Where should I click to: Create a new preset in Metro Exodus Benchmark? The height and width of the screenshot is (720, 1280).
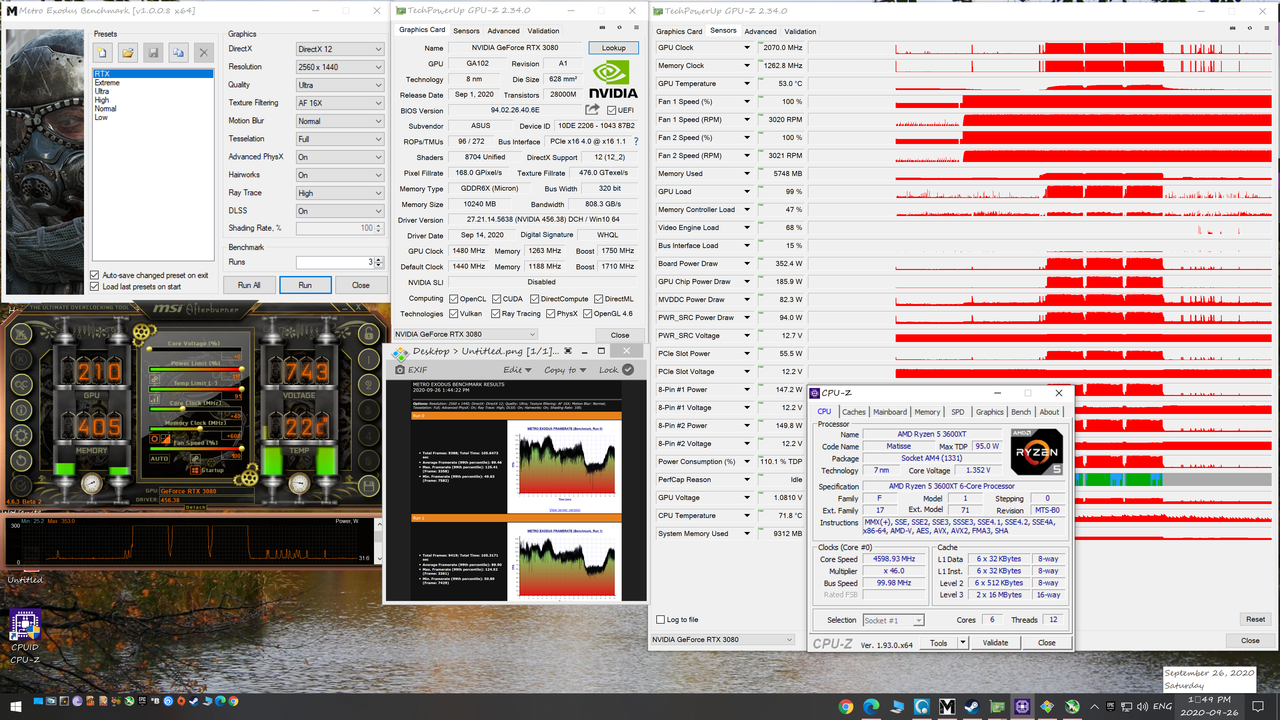click(x=103, y=52)
